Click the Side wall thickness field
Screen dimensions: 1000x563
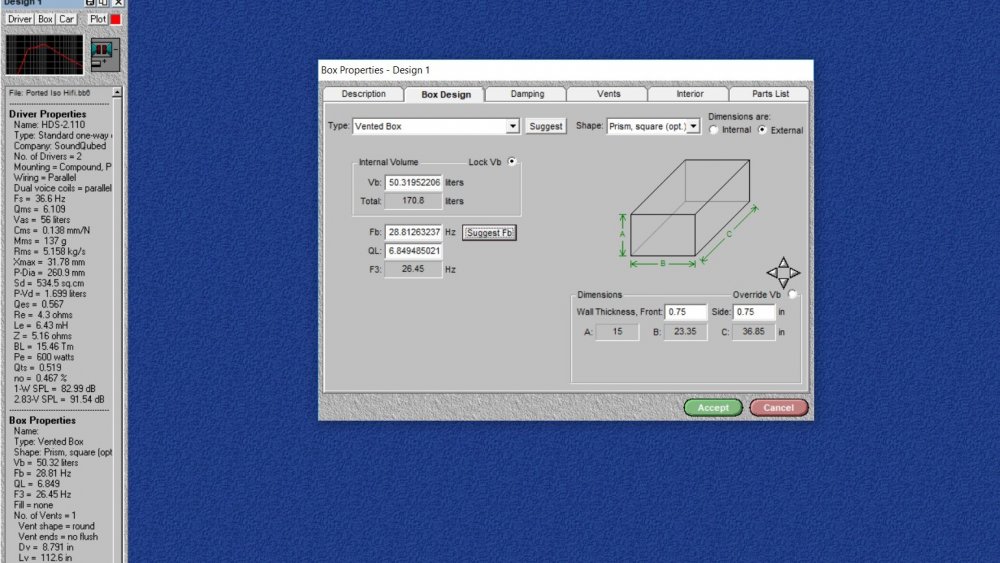click(754, 312)
